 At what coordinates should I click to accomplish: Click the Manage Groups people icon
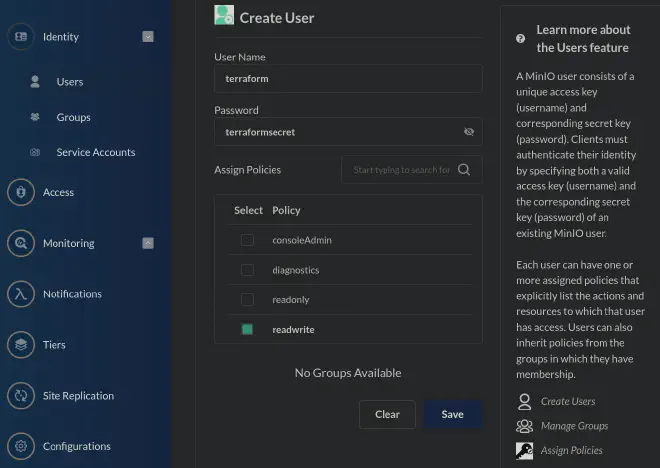pos(524,426)
